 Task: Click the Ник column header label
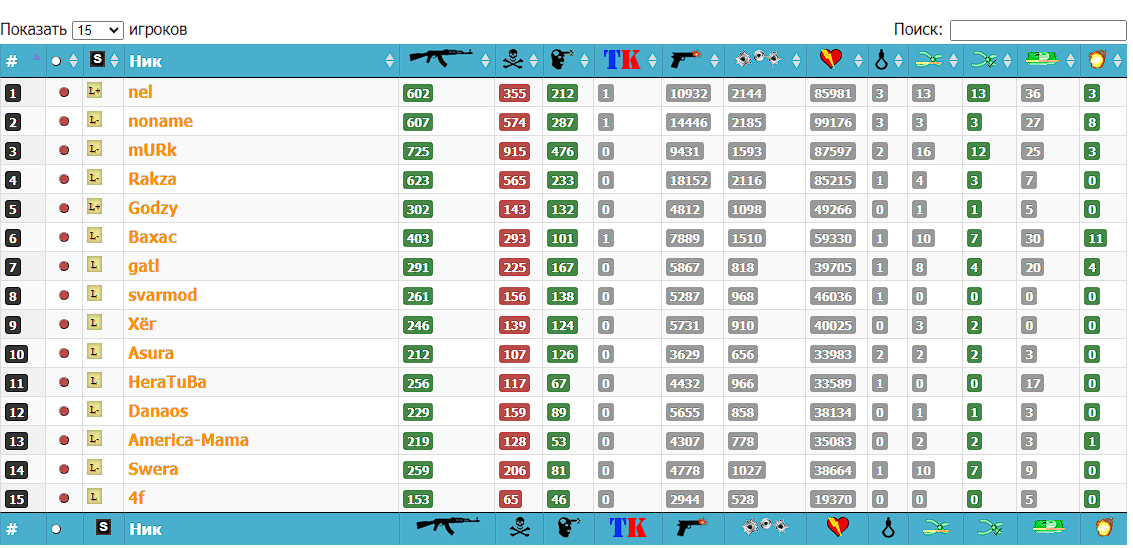click(145, 61)
